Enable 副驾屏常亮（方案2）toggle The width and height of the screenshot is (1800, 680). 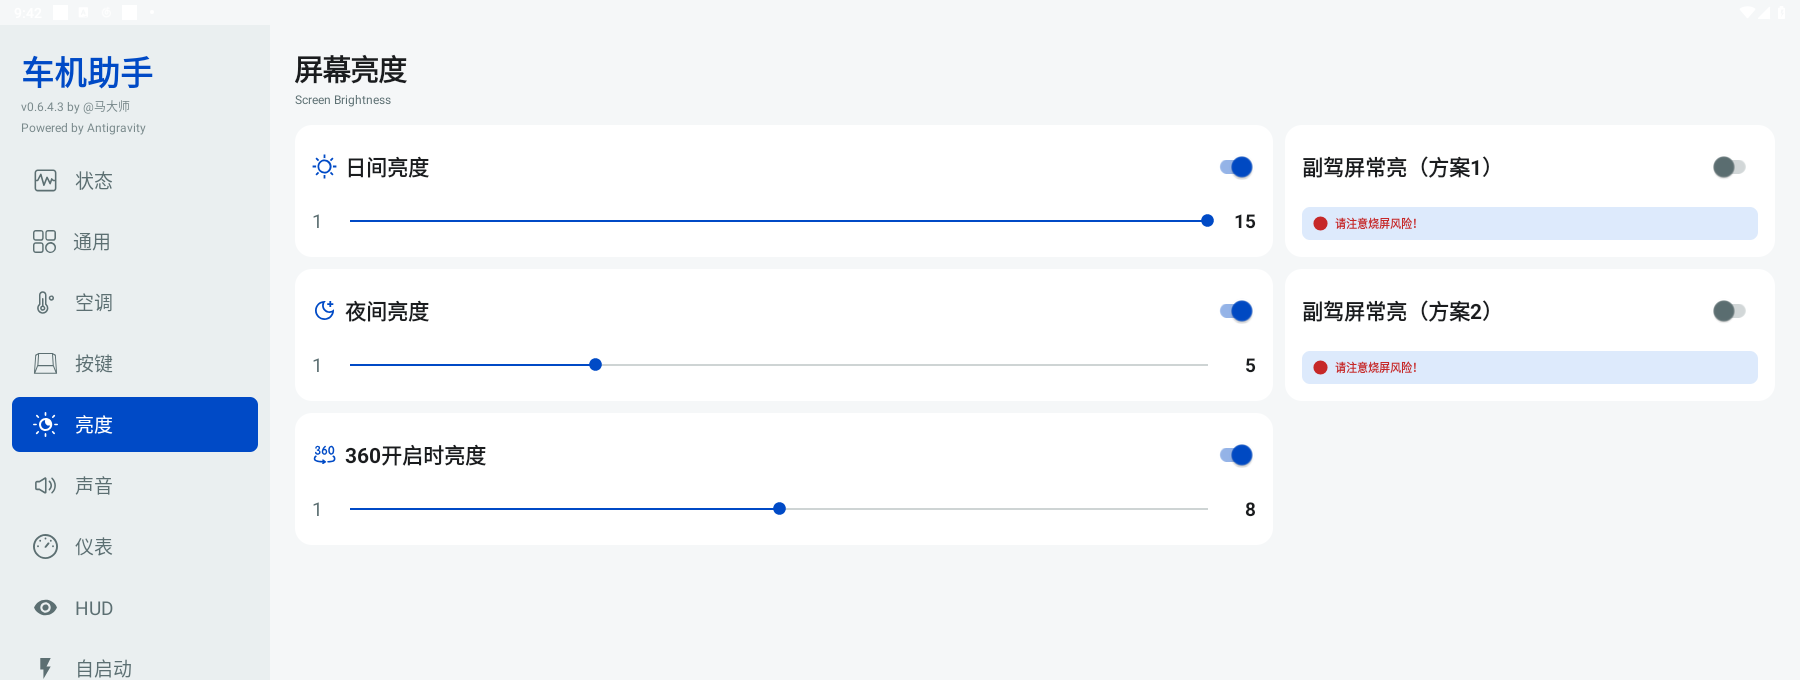[x=1729, y=311]
